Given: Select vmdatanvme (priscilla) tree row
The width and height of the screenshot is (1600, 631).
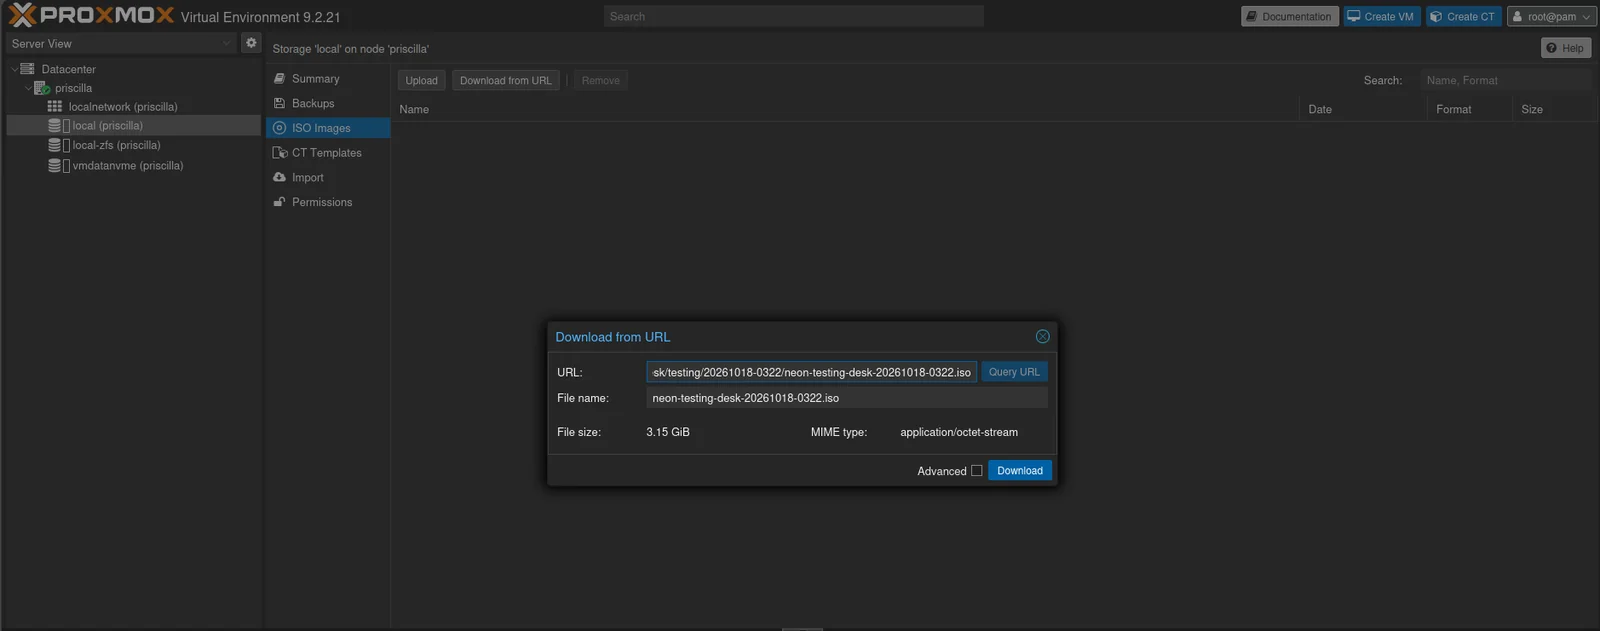Looking at the screenshot, I should coord(133,165).
